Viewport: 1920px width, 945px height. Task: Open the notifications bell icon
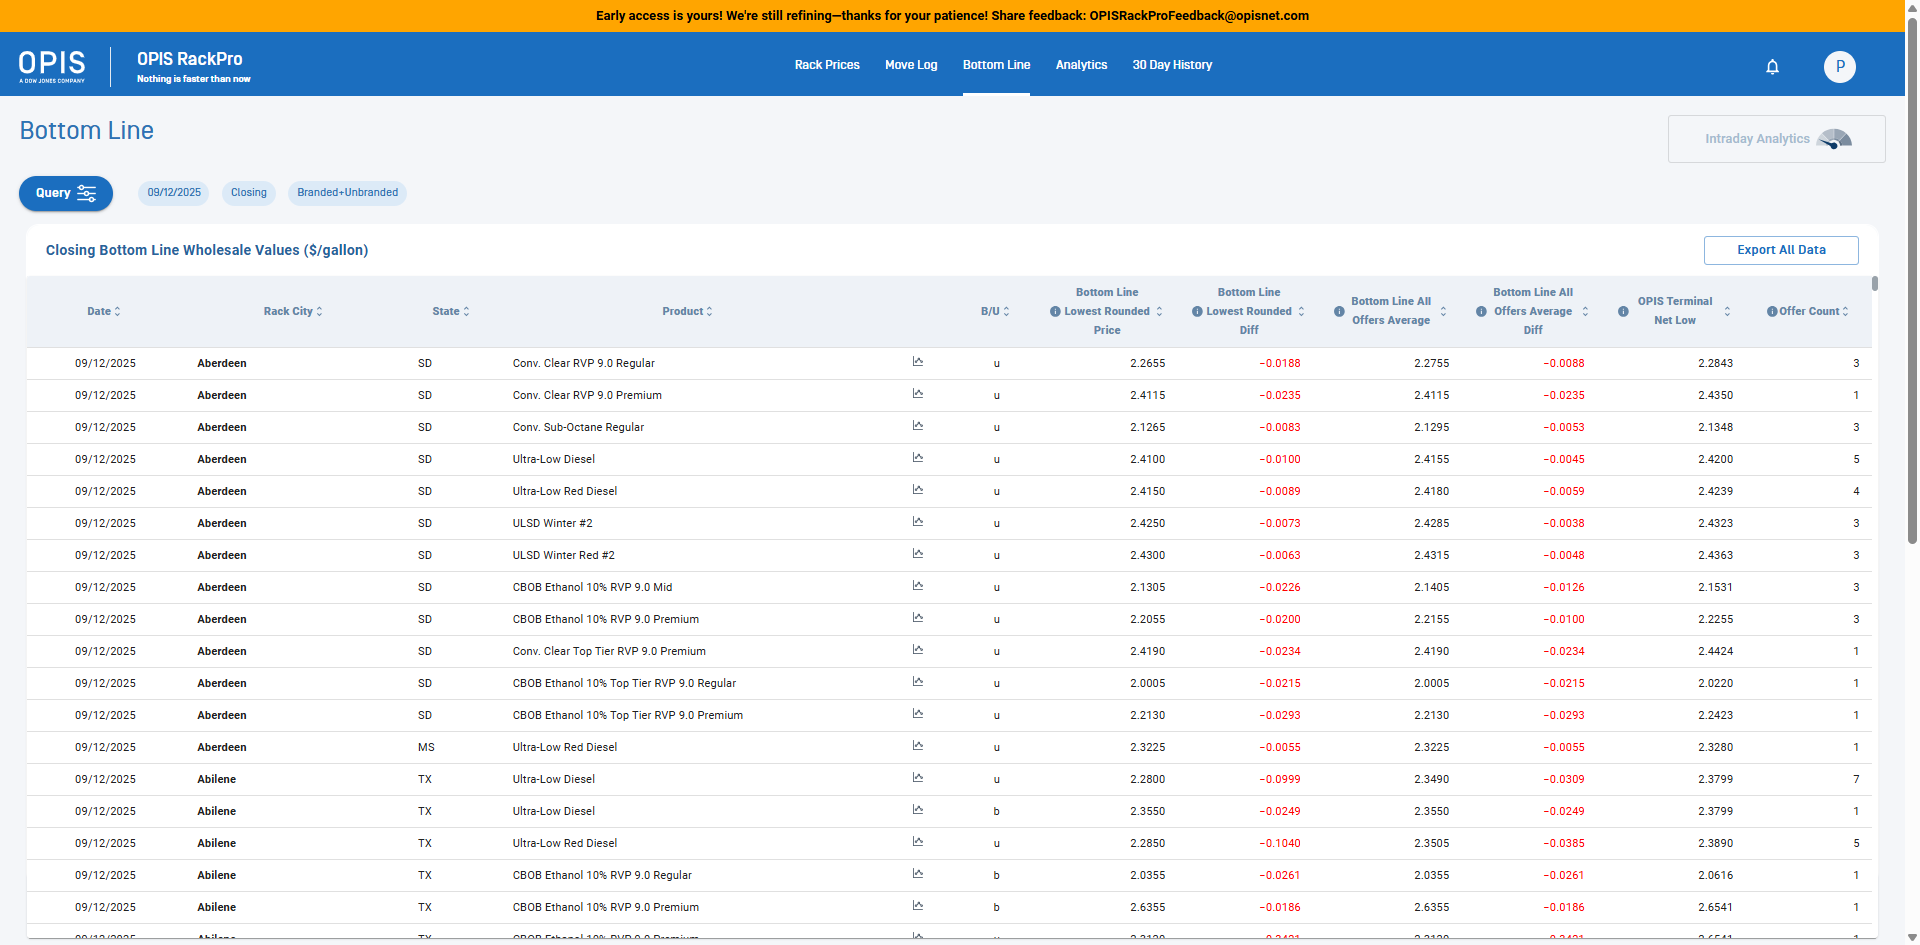tap(1772, 67)
